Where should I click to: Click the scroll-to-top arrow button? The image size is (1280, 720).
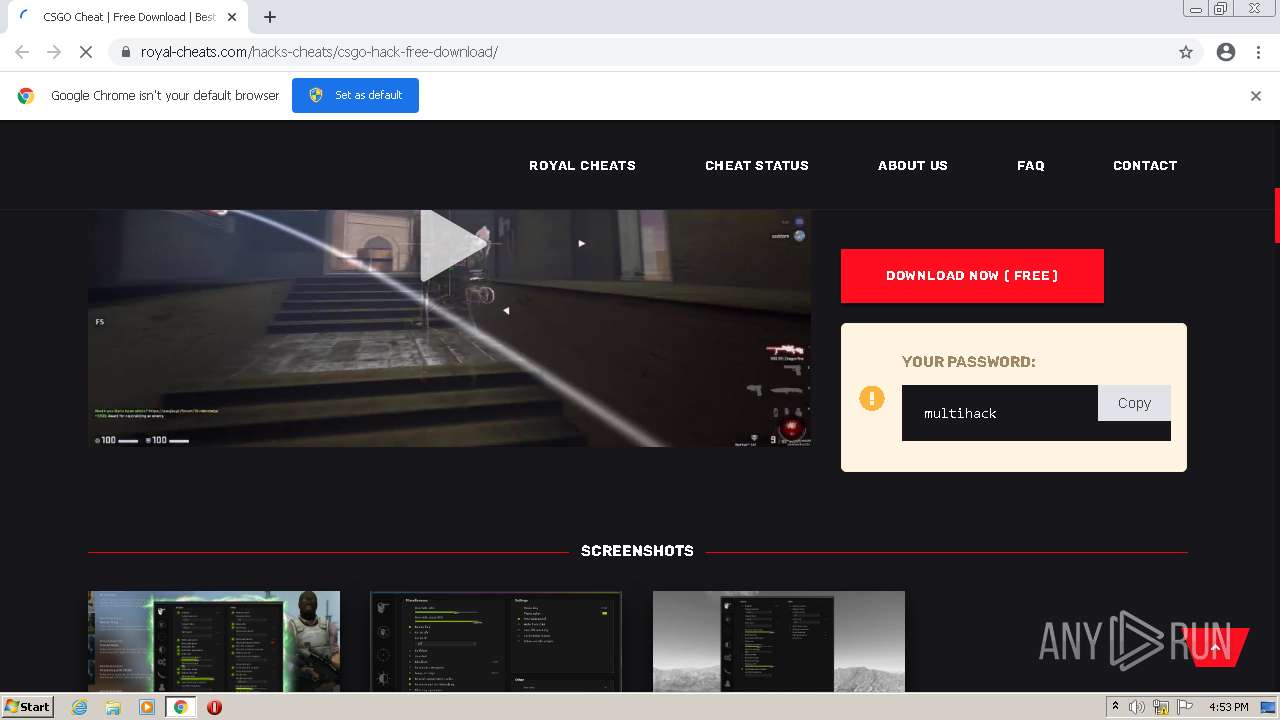(1215, 648)
